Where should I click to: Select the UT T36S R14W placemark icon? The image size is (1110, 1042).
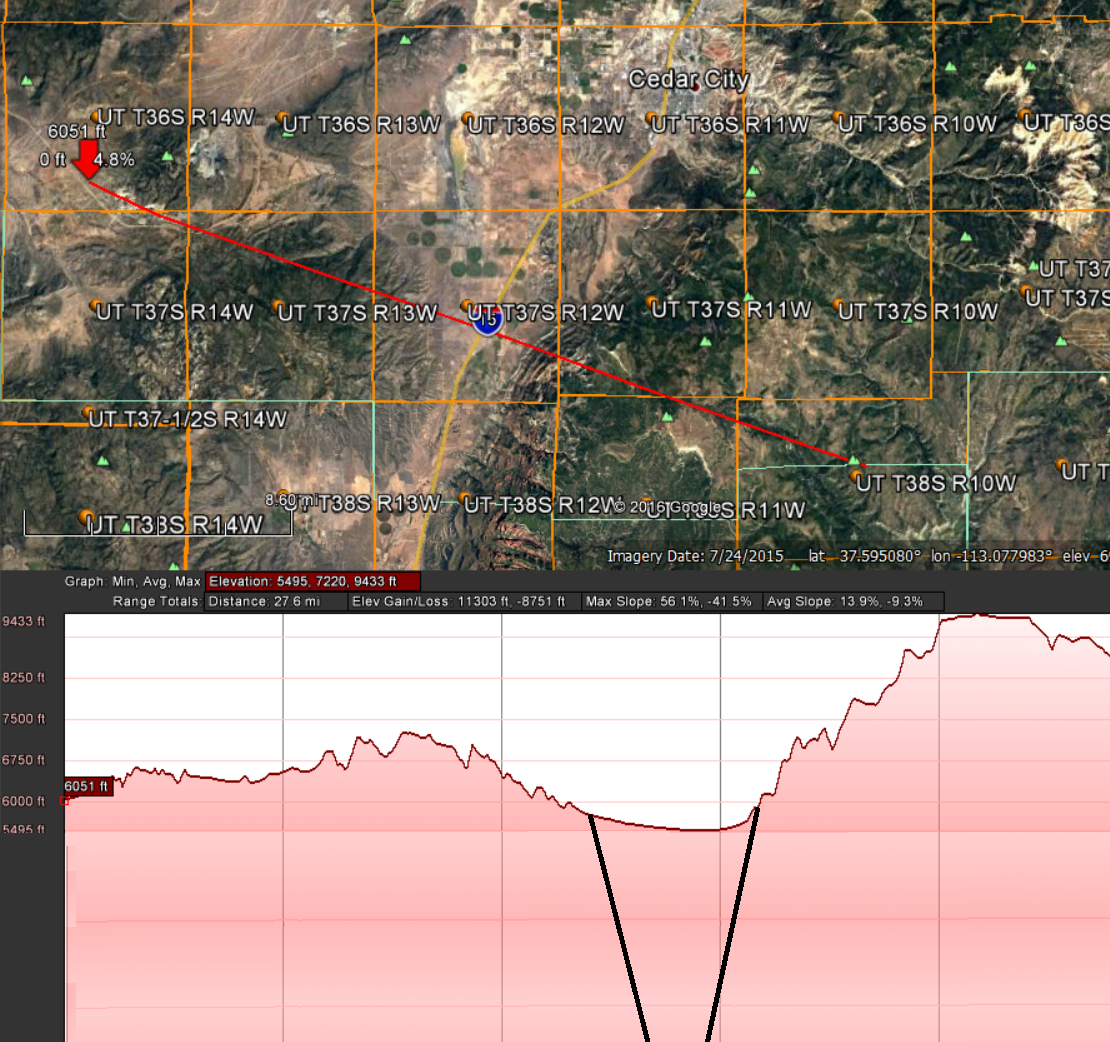pos(97,117)
